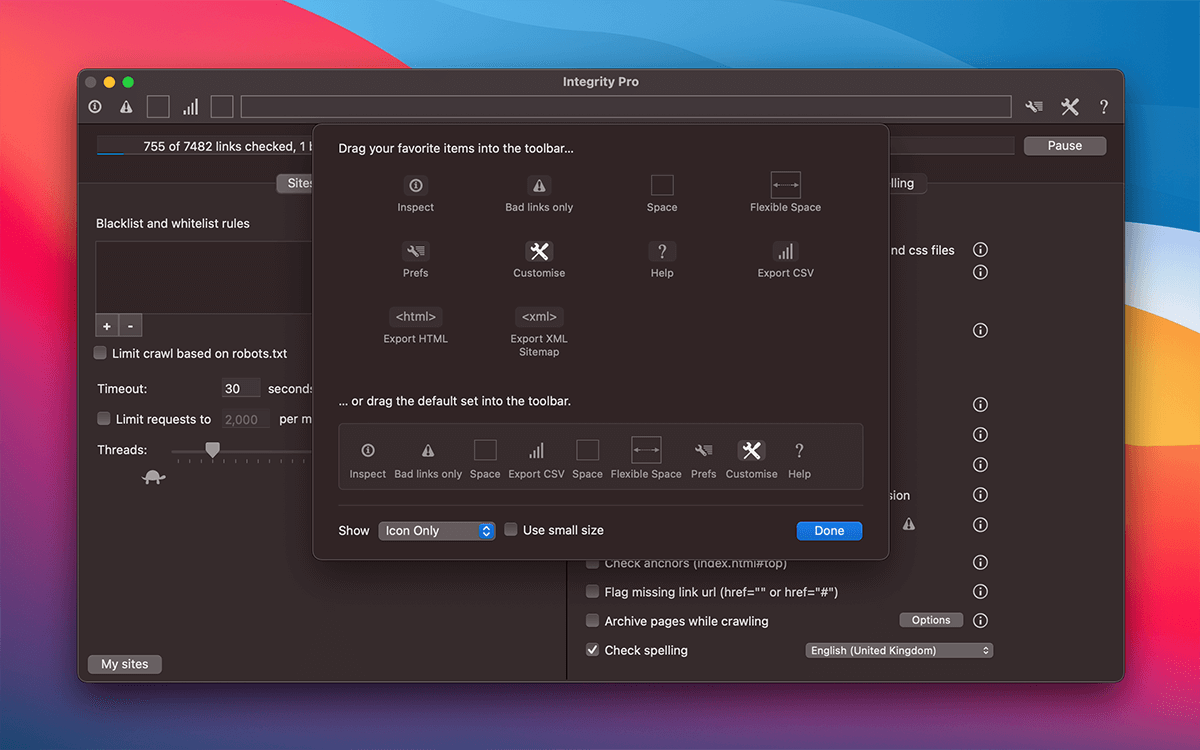Select Customise item in favorites palette
1200x750 pixels.
pyautogui.click(x=539, y=259)
